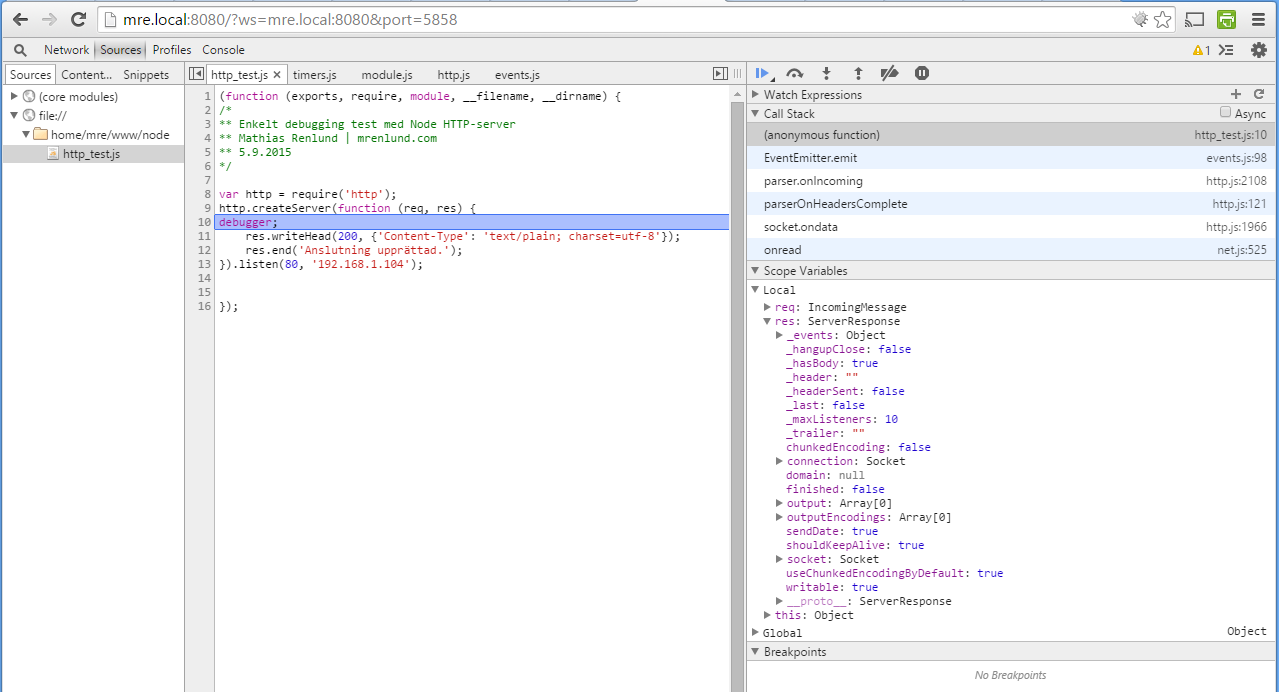Expand the socket: Socket property
Viewport: 1279px width, 692px height.
click(x=779, y=559)
